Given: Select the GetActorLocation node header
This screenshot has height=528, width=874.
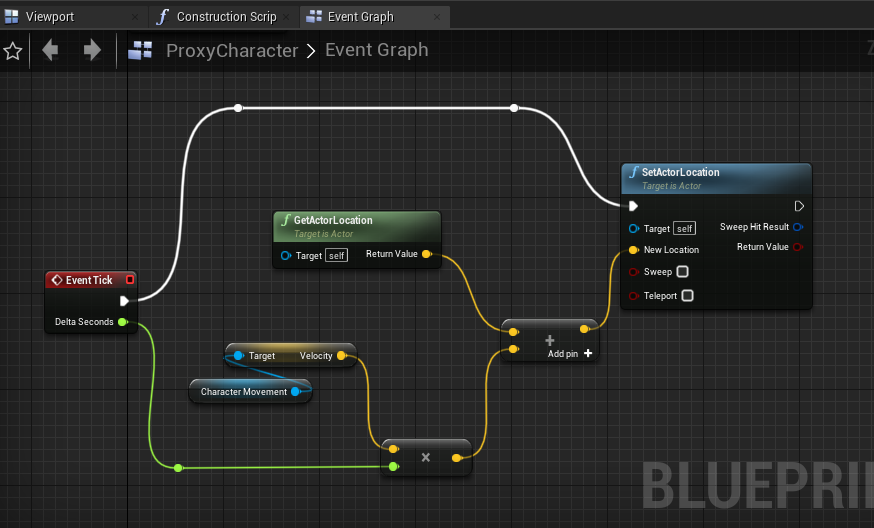Looking at the screenshot, I should (357, 226).
